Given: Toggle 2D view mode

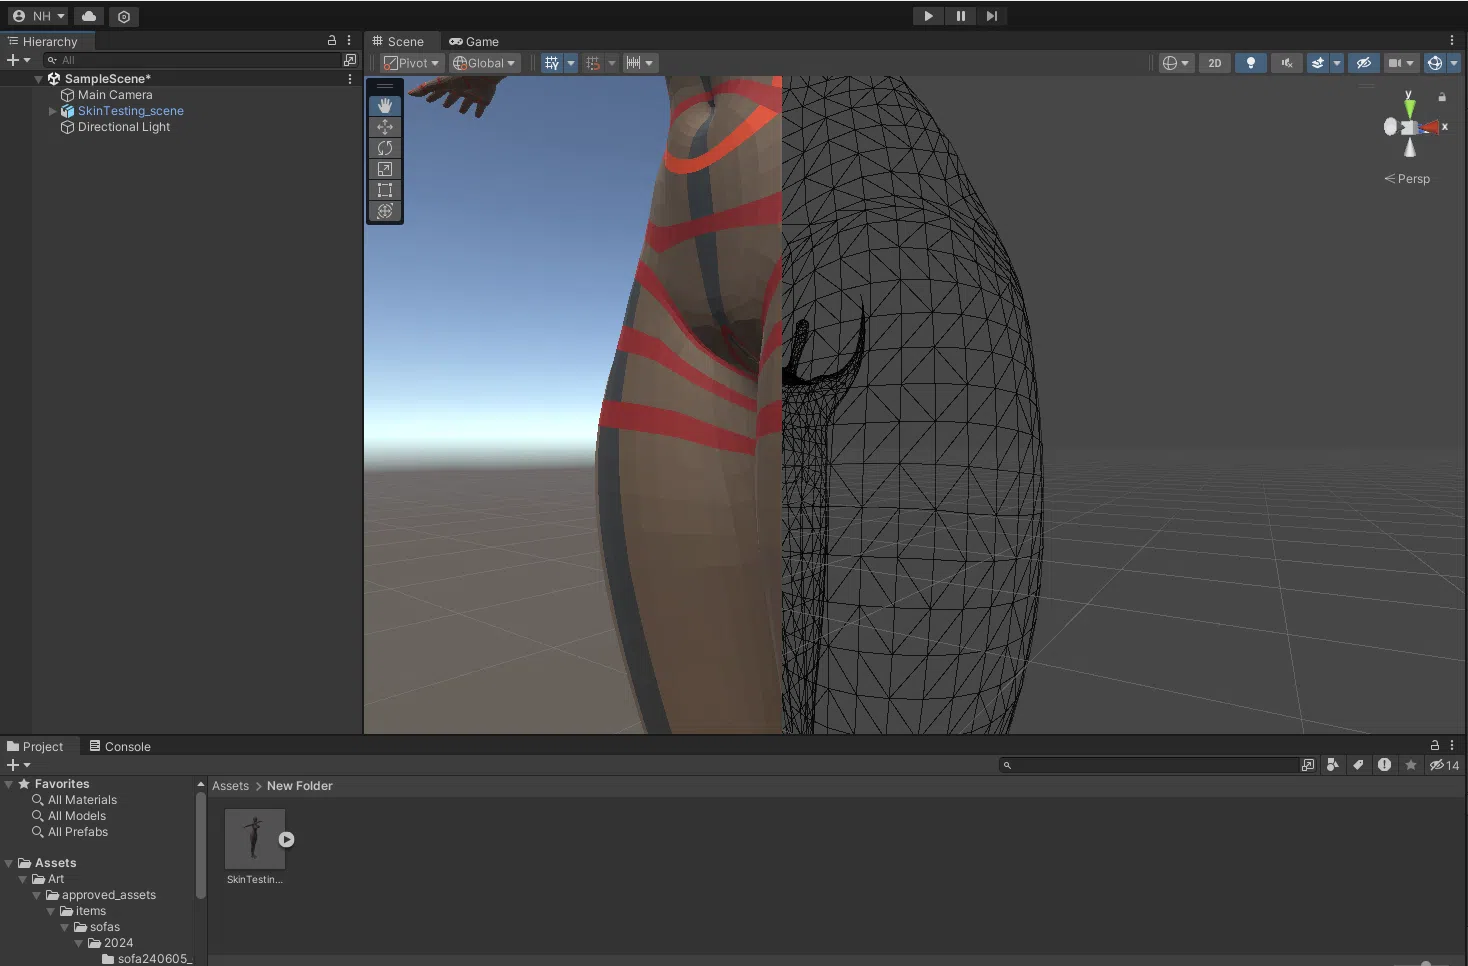Looking at the screenshot, I should tap(1215, 63).
